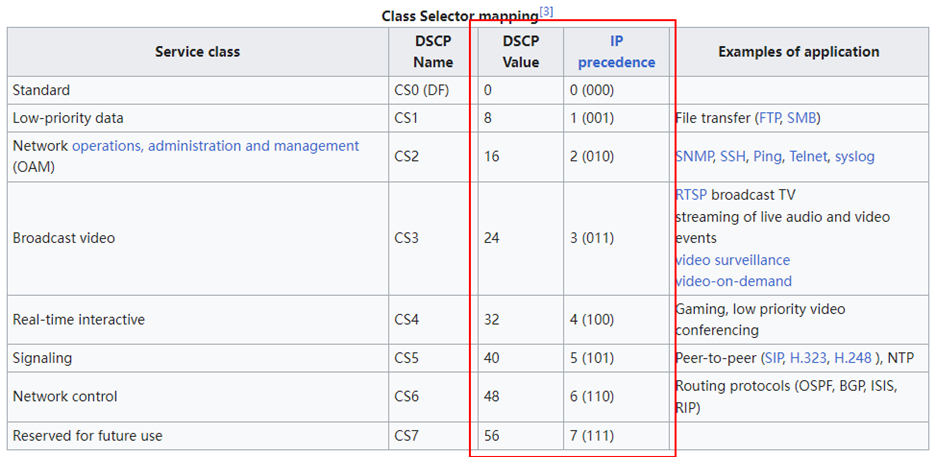Follow the FTP link
This screenshot has width=936, height=457.
[x=770, y=118]
